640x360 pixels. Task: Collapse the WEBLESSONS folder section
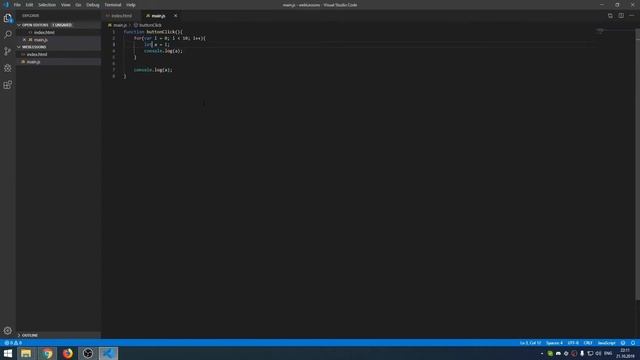(x=58, y=47)
